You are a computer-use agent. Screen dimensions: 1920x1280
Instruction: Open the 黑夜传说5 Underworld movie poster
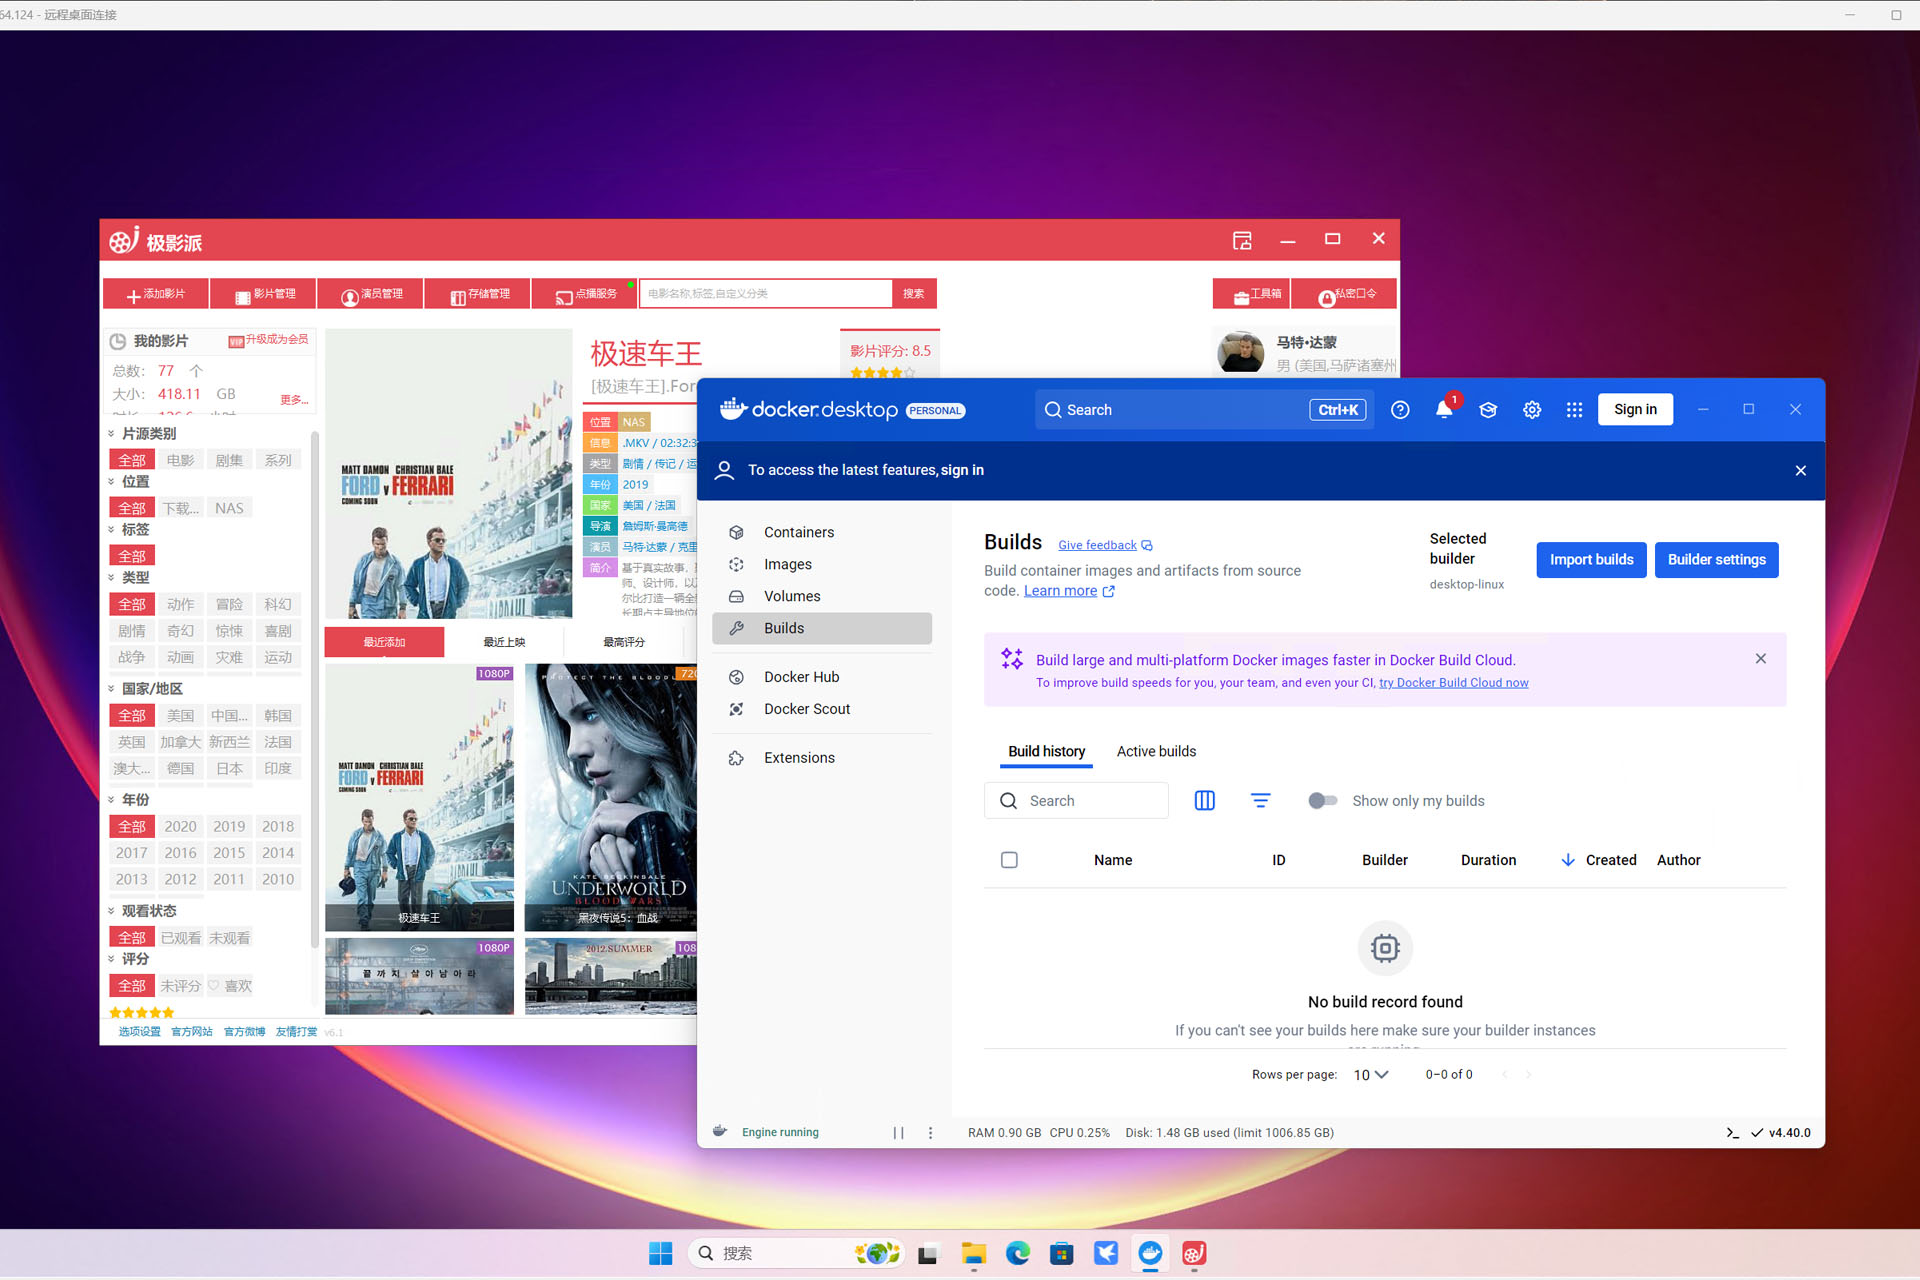click(611, 797)
